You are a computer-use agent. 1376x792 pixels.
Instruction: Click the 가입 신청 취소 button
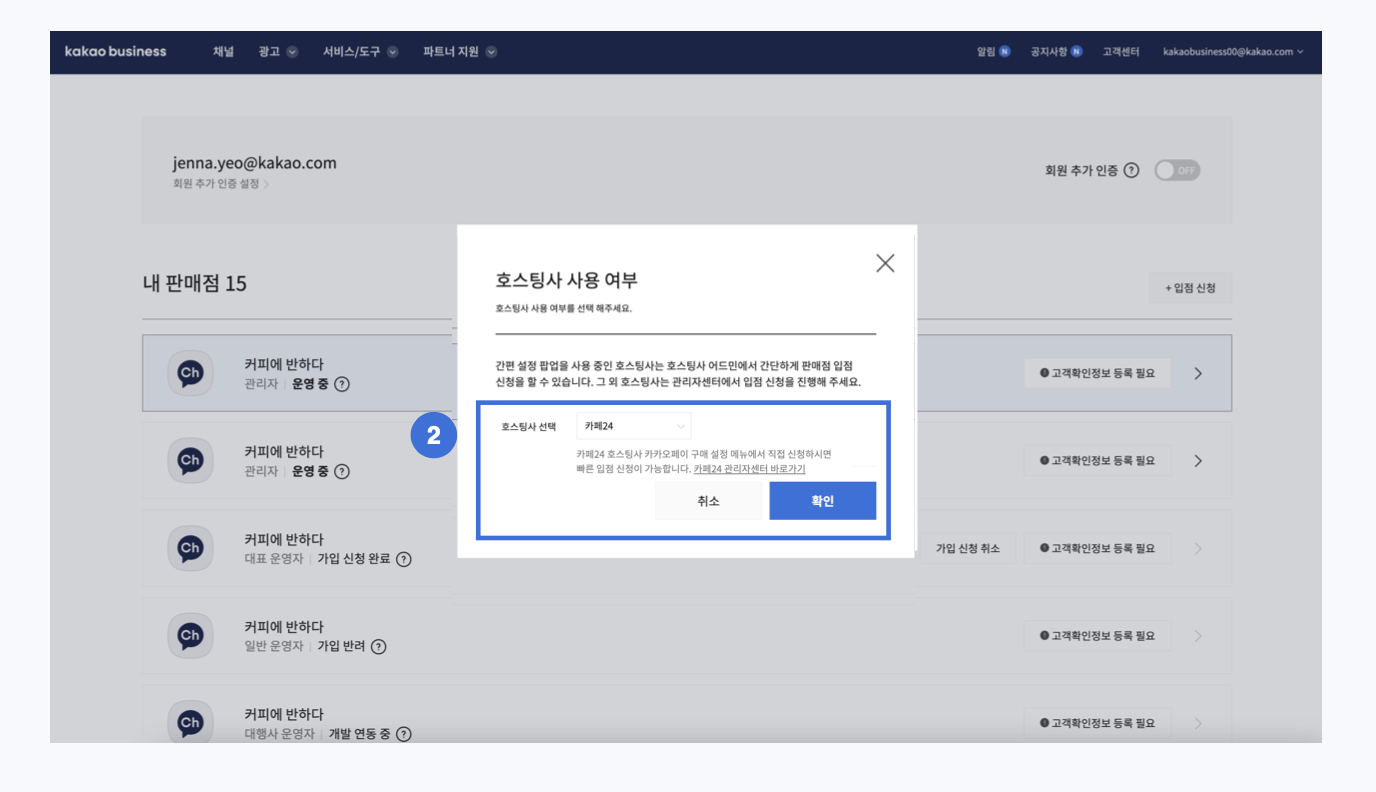click(x=967, y=548)
